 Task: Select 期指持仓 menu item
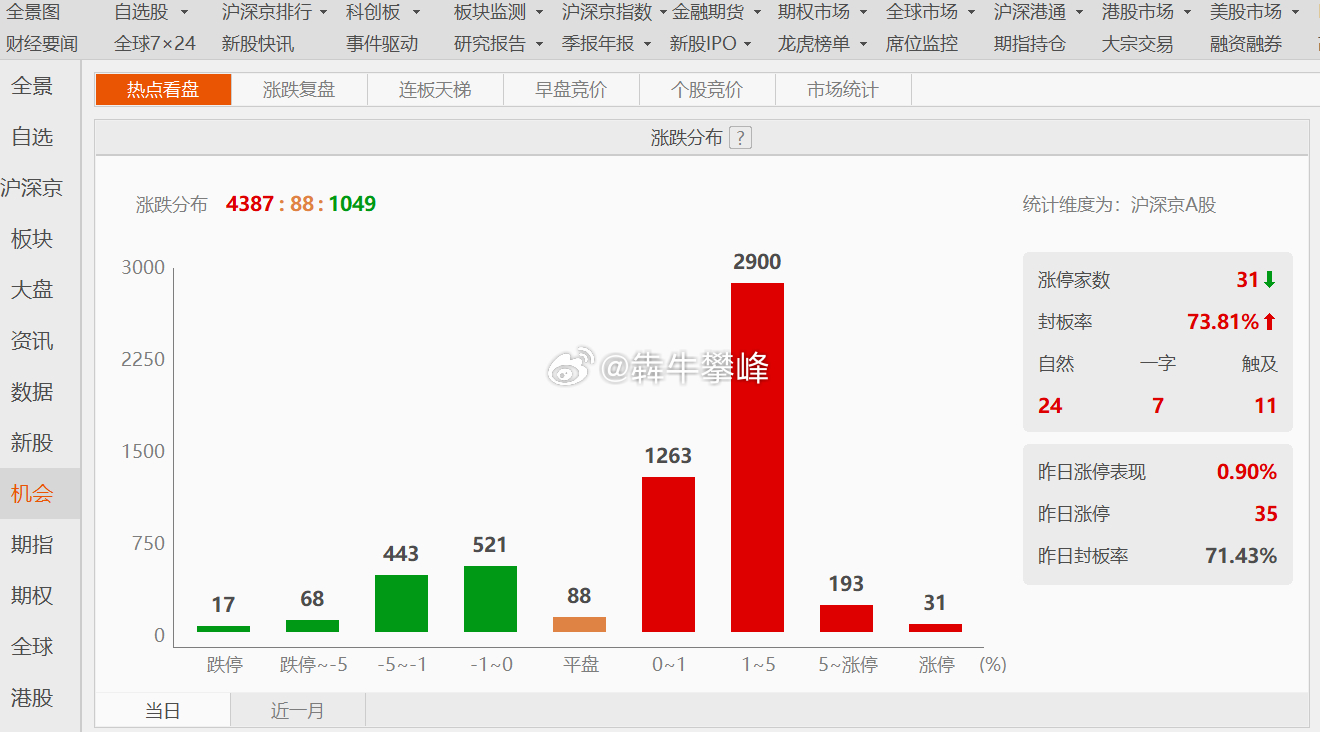coord(1030,44)
